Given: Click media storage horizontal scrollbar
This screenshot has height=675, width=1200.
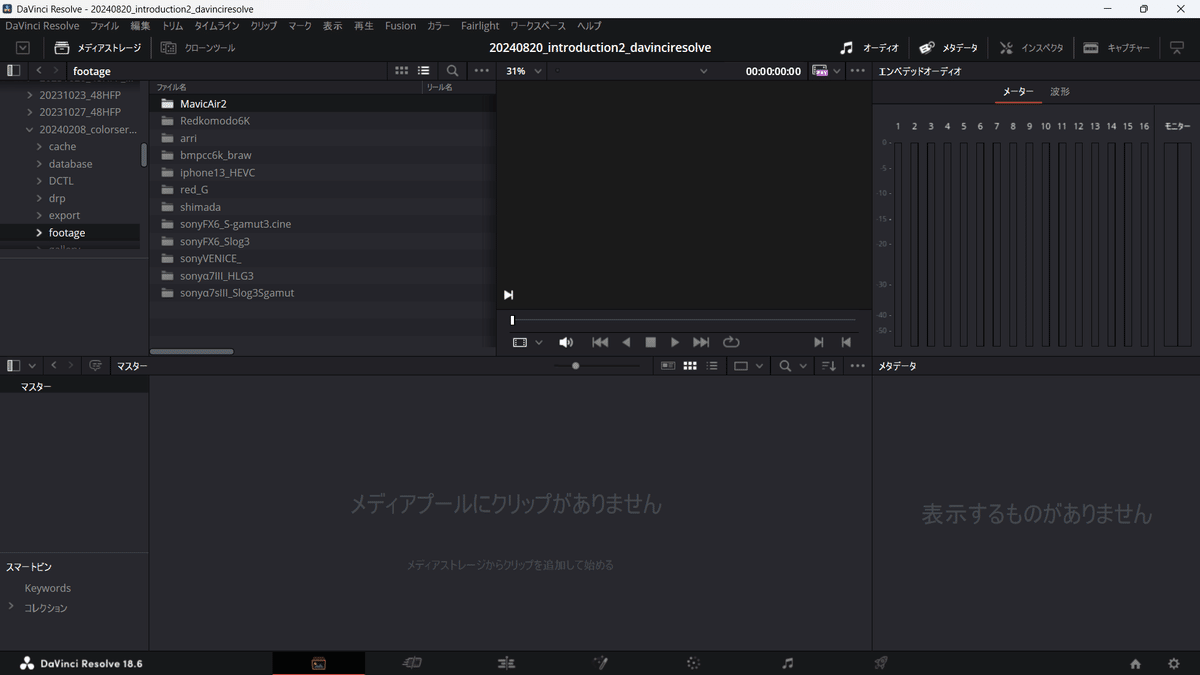Looking at the screenshot, I should pos(192,352).
